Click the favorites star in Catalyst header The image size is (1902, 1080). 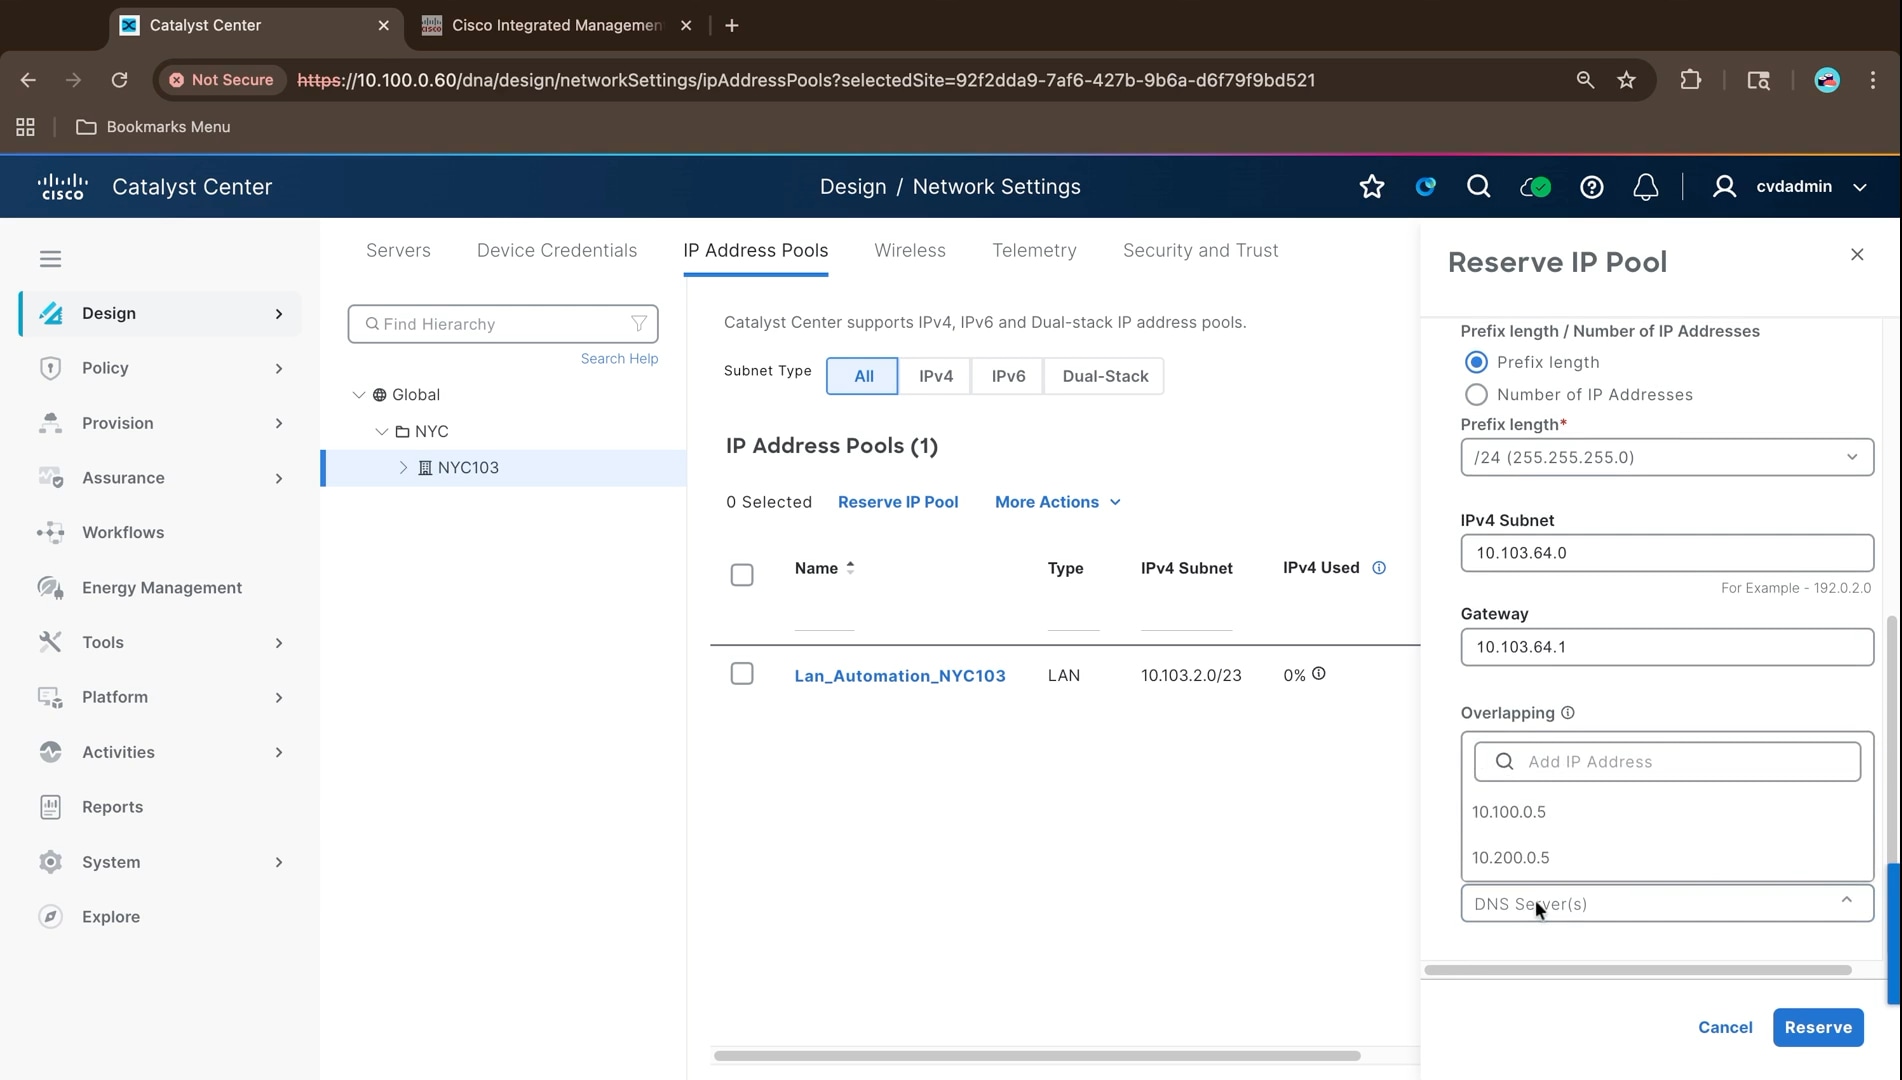[x=1372, y=187]
